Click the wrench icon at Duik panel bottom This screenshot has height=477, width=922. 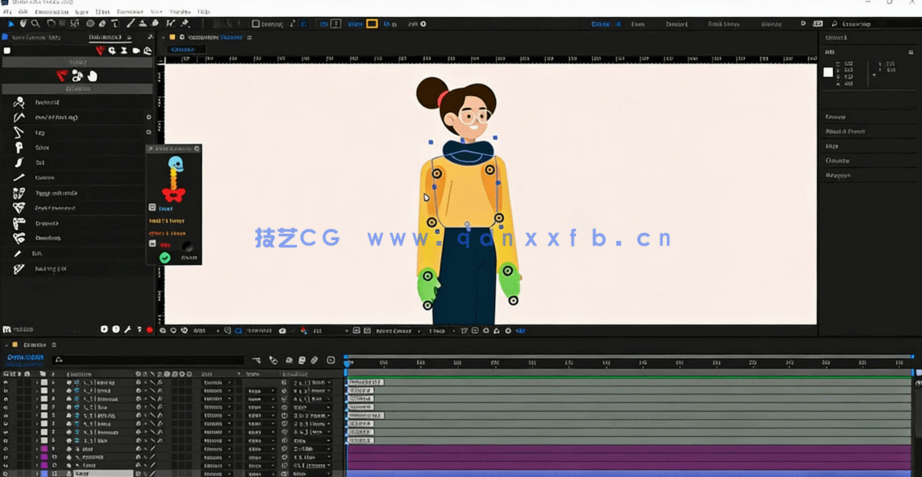click(x=128, y=329)
